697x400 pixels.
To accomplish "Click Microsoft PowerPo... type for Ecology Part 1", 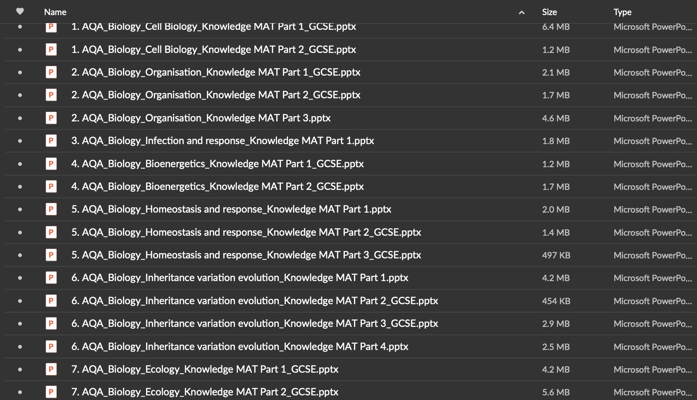I will (653, 369).
